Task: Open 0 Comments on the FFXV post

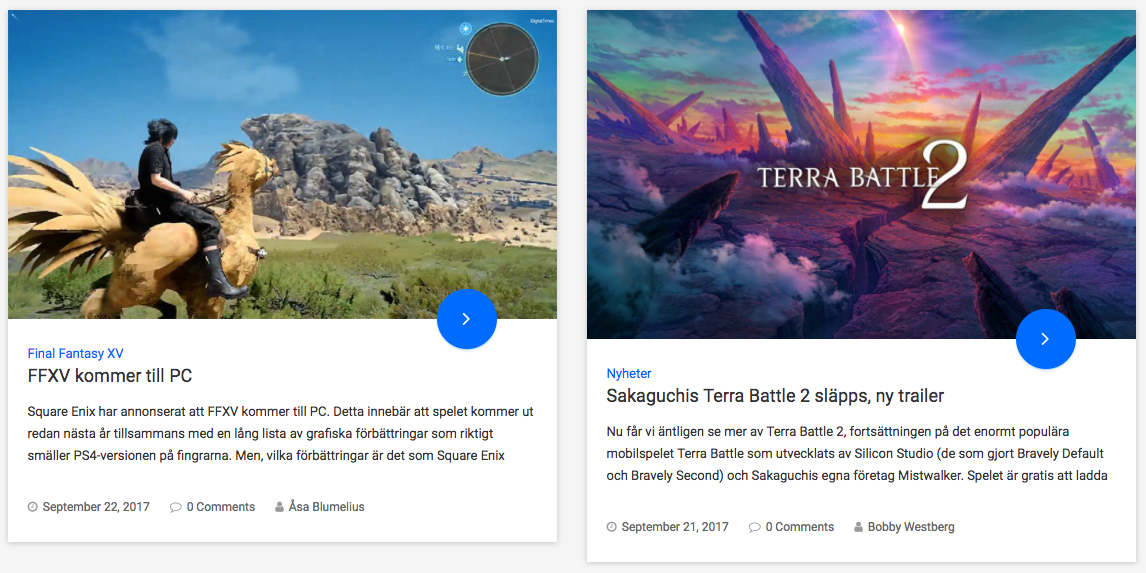Action: [x=221, y=506]
